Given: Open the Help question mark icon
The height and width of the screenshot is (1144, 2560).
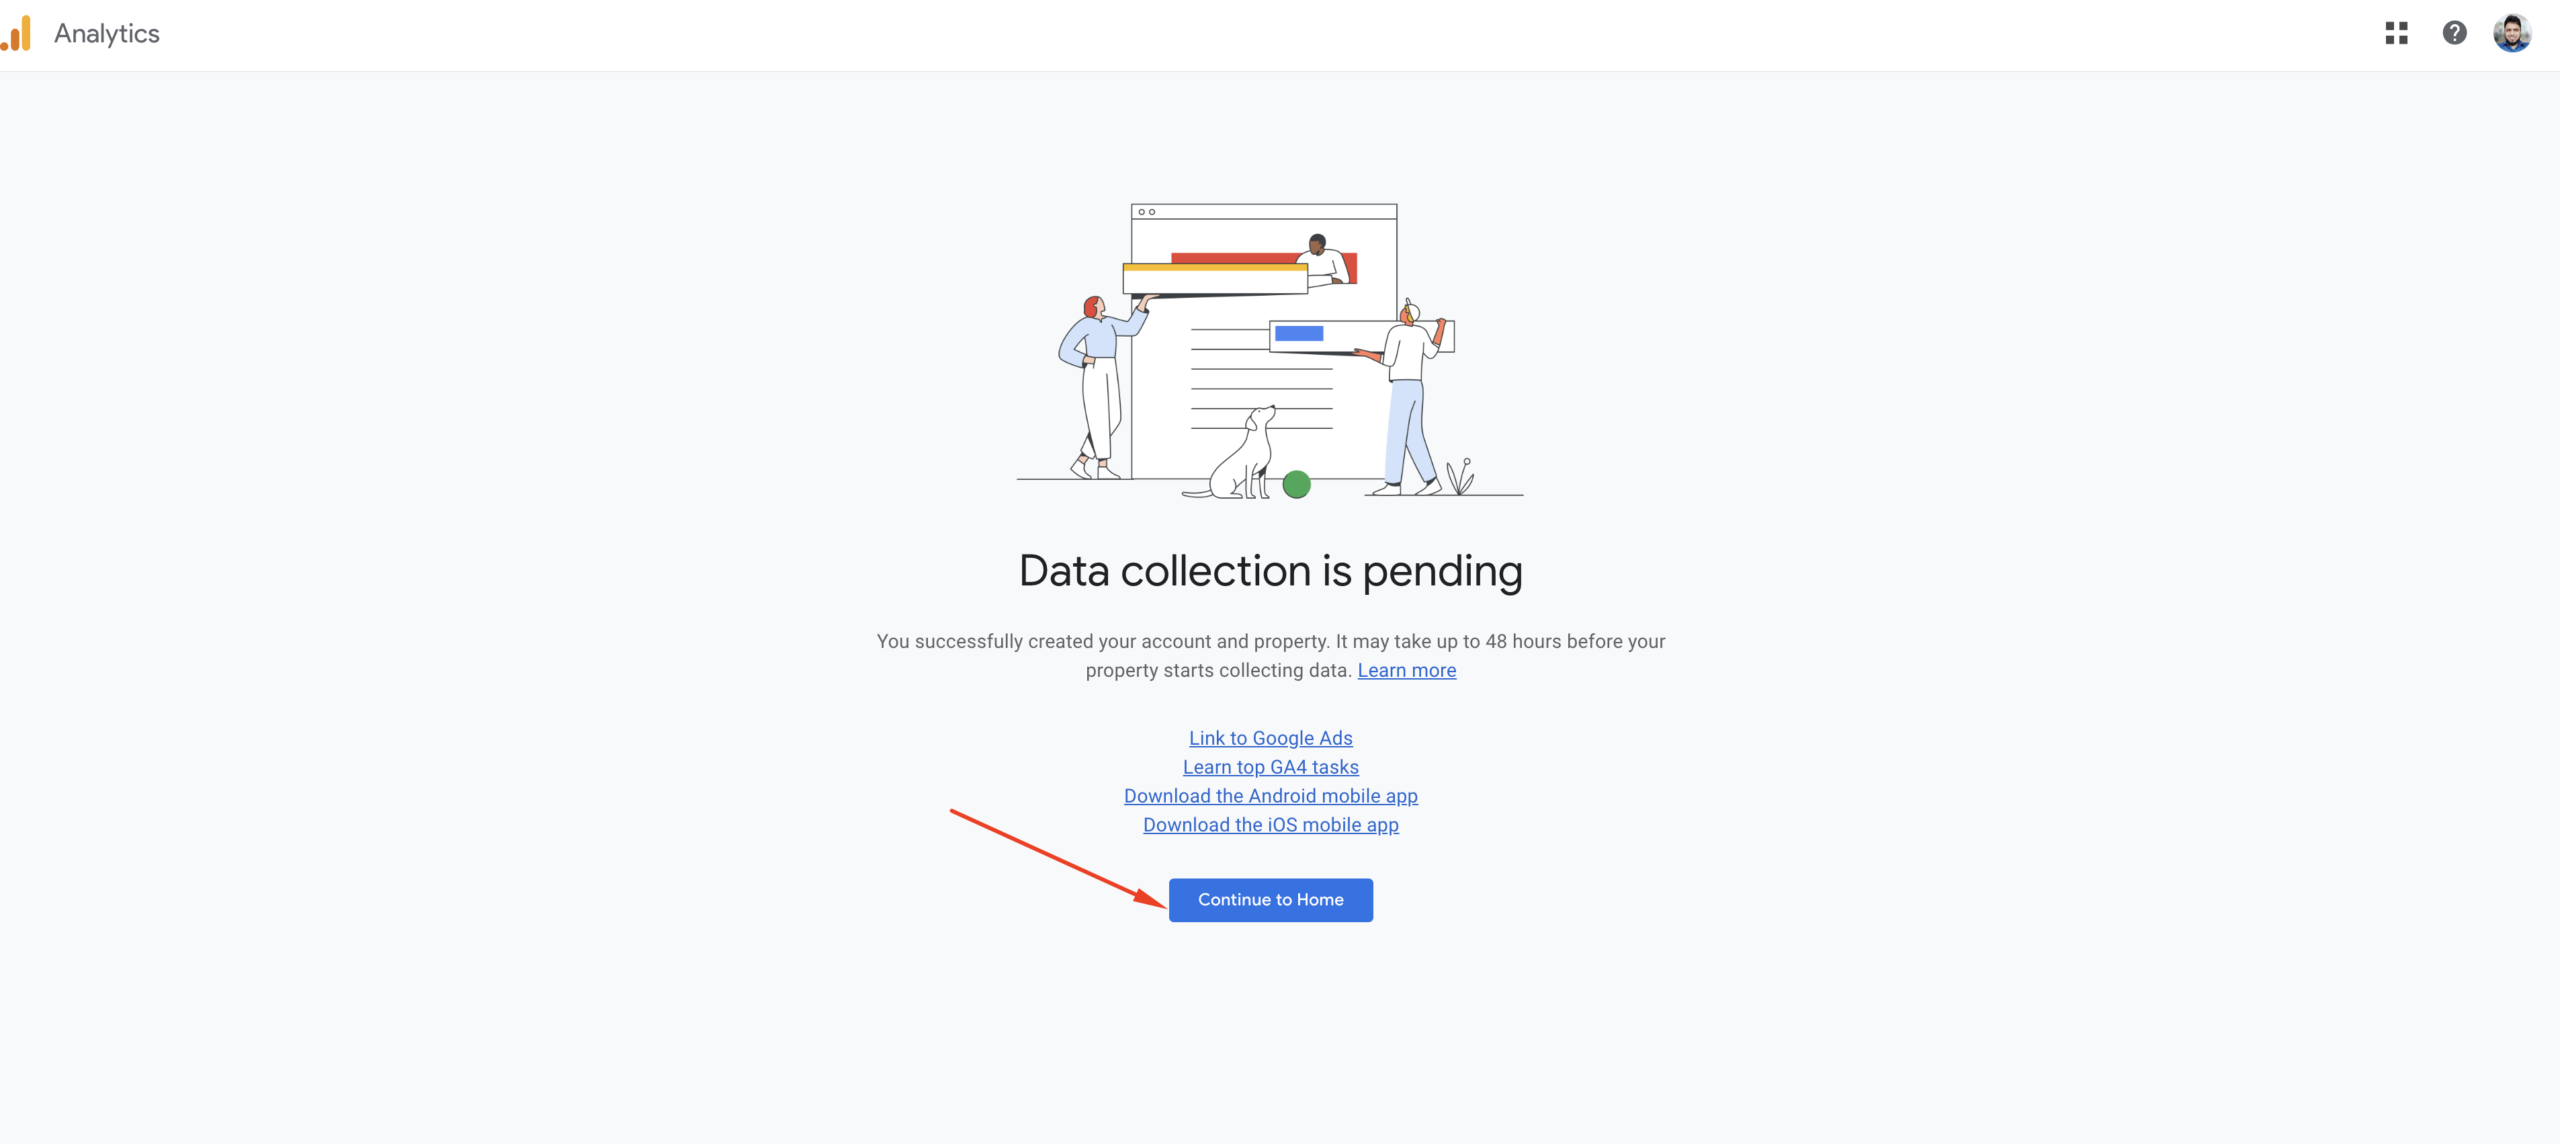Looking at the screenshot, I should click(x=2454, y=33).
